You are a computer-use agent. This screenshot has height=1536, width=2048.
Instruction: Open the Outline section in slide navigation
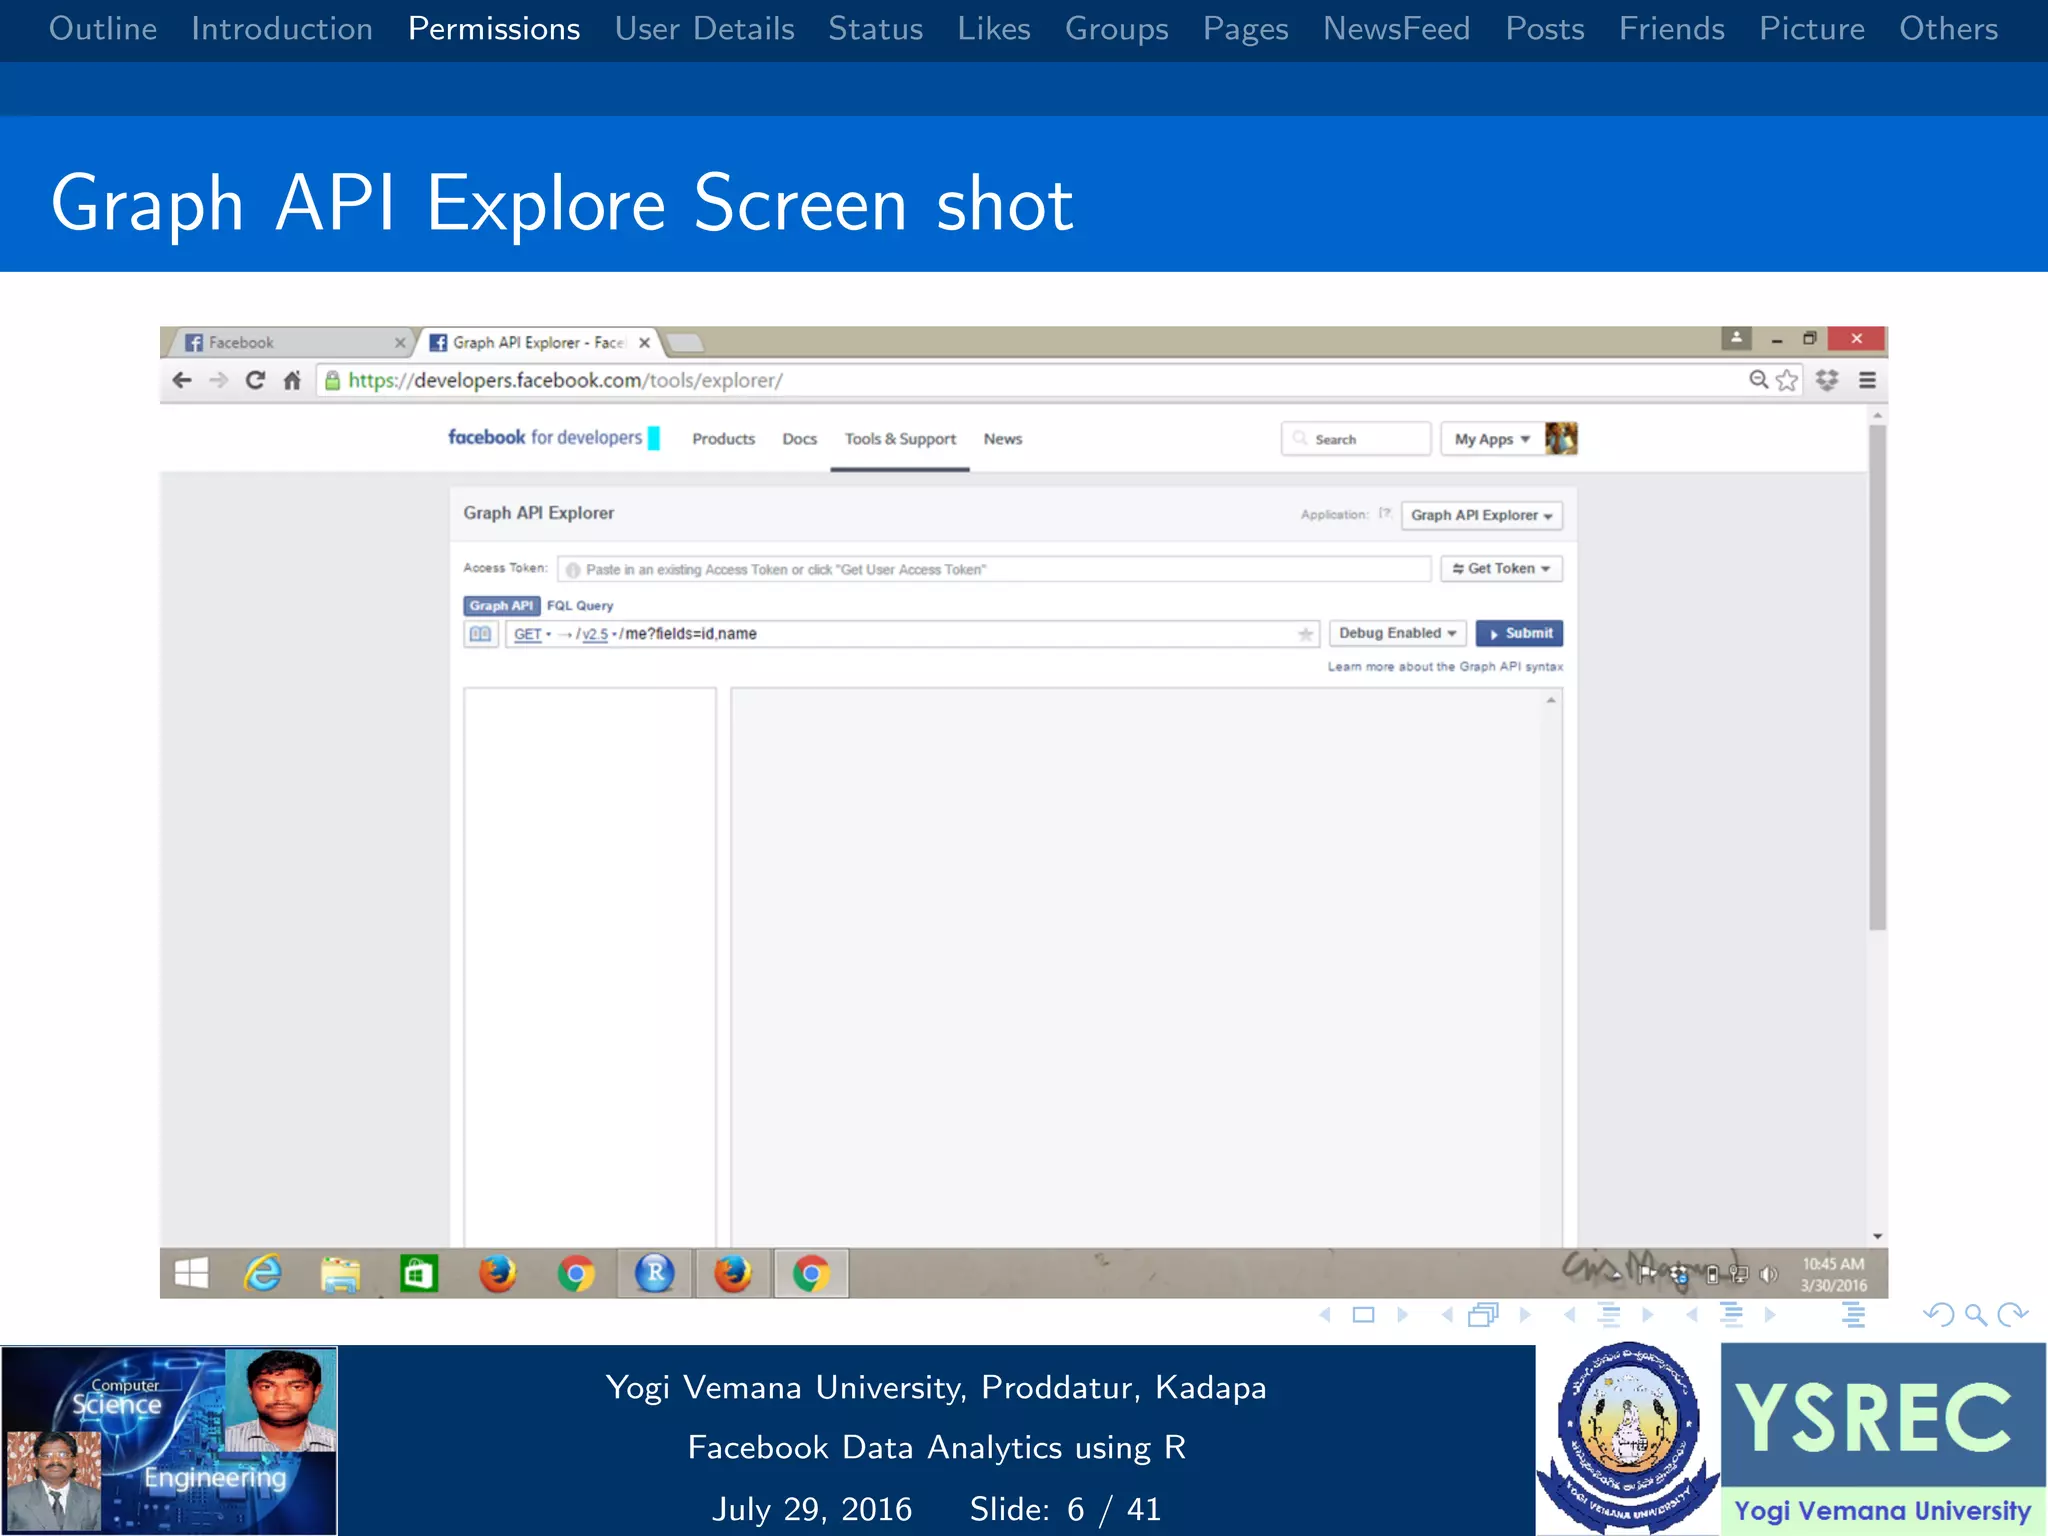(x=103, y=29)
